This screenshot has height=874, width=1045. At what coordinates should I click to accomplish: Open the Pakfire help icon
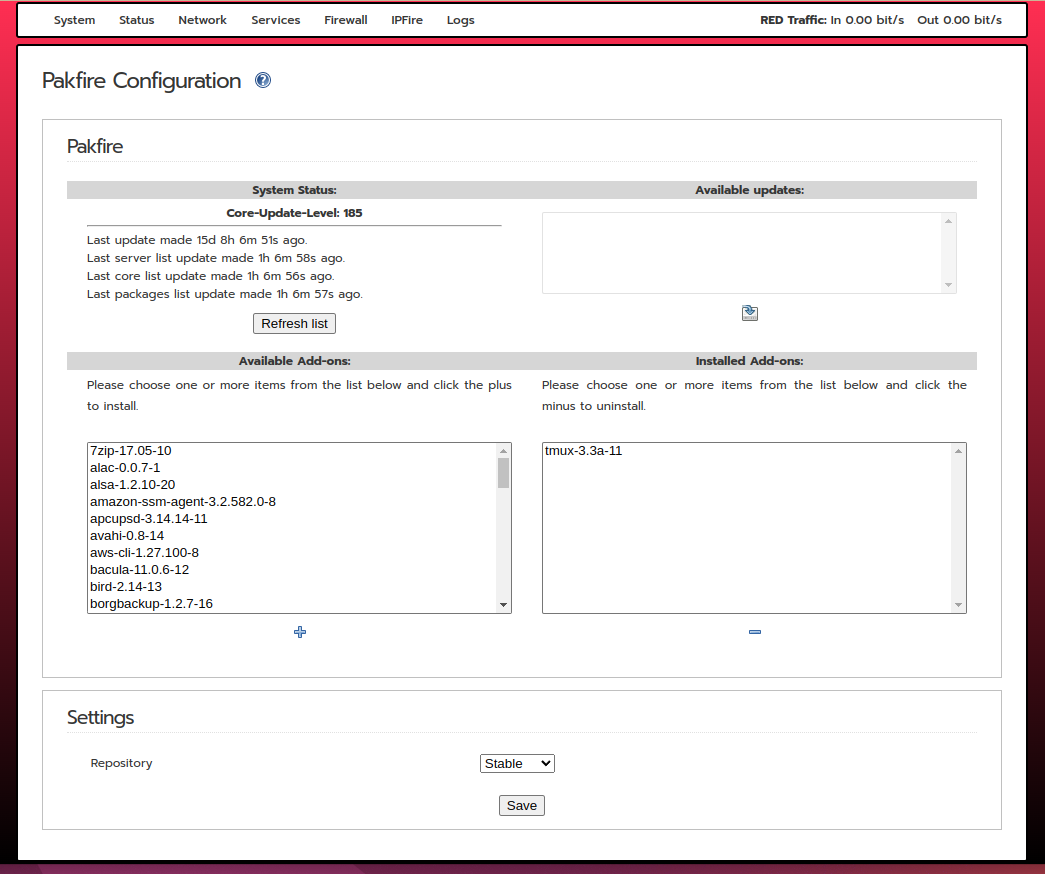(263, 81)
